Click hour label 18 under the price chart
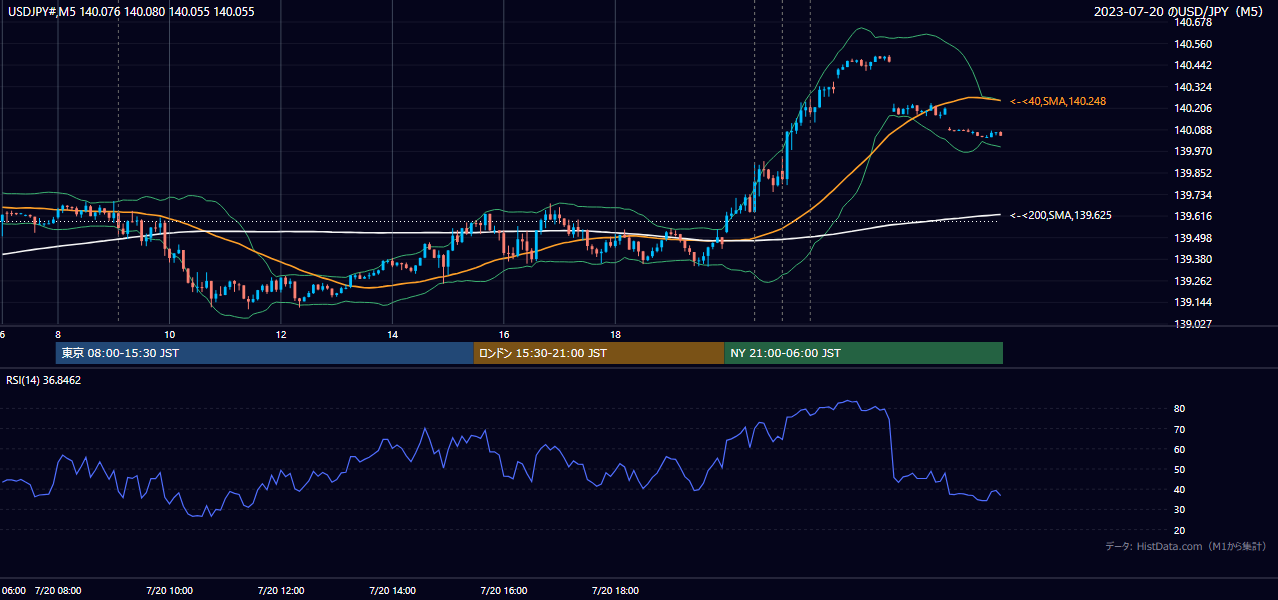1278x600 pixels. [616, 334]
